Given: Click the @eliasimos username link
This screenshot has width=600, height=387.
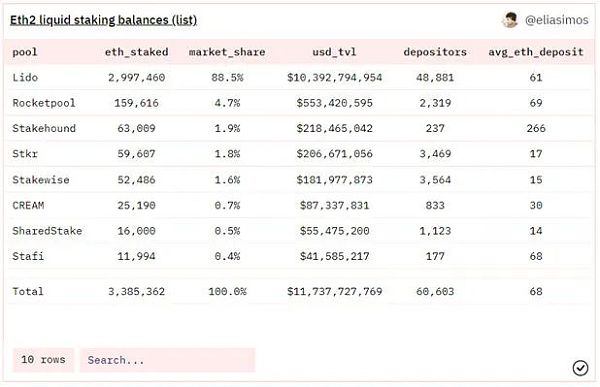Looking at the screenshot, I should click(x=556, y=20).
